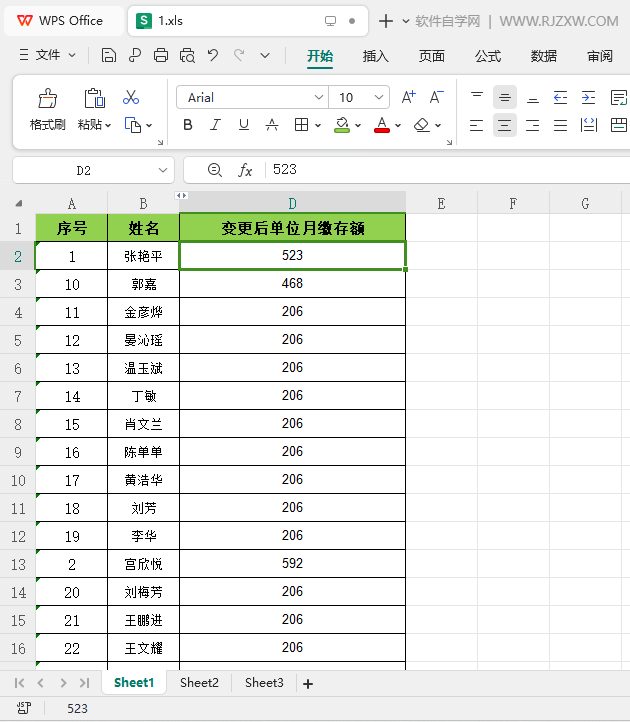Image resolution: width=630 pixels, height=722 pixels.
Task: Open Borders dropdown arrow
Action: click(318, 125)
